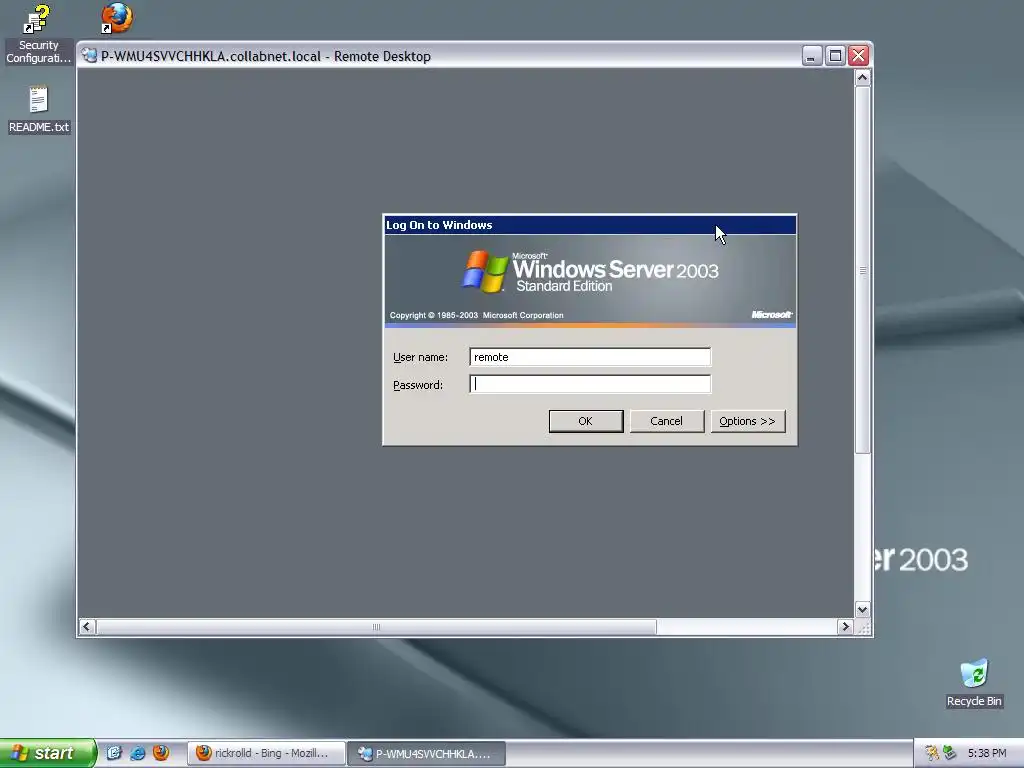Launch Internet Explorer from quick launch
Screen dimensions: 1024x768
coord(137,753)
